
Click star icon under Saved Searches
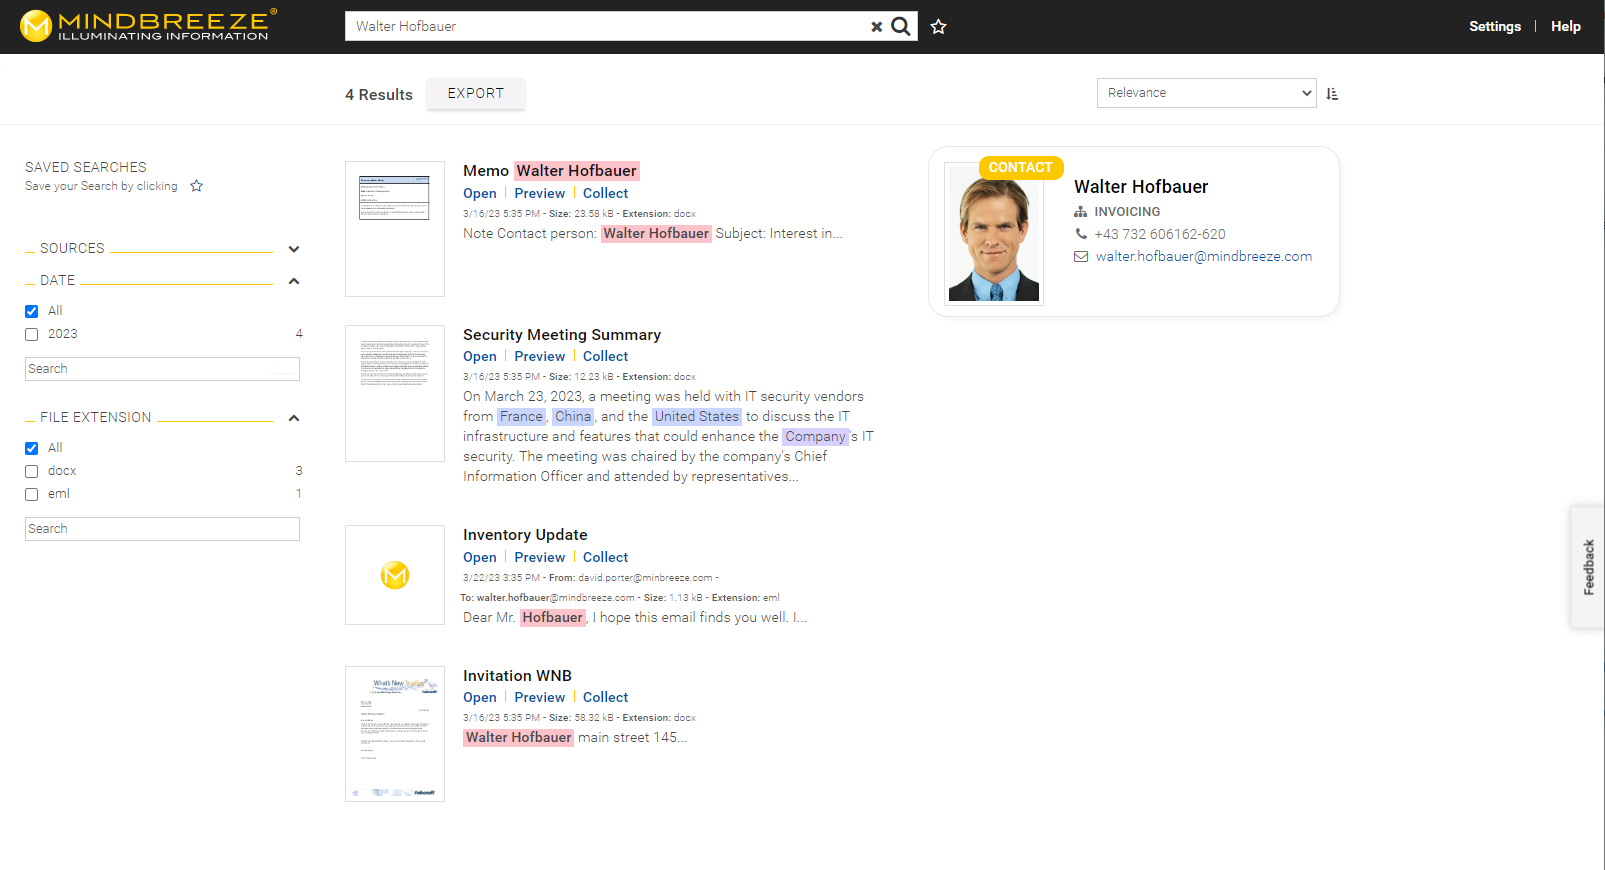coord(197,186)
